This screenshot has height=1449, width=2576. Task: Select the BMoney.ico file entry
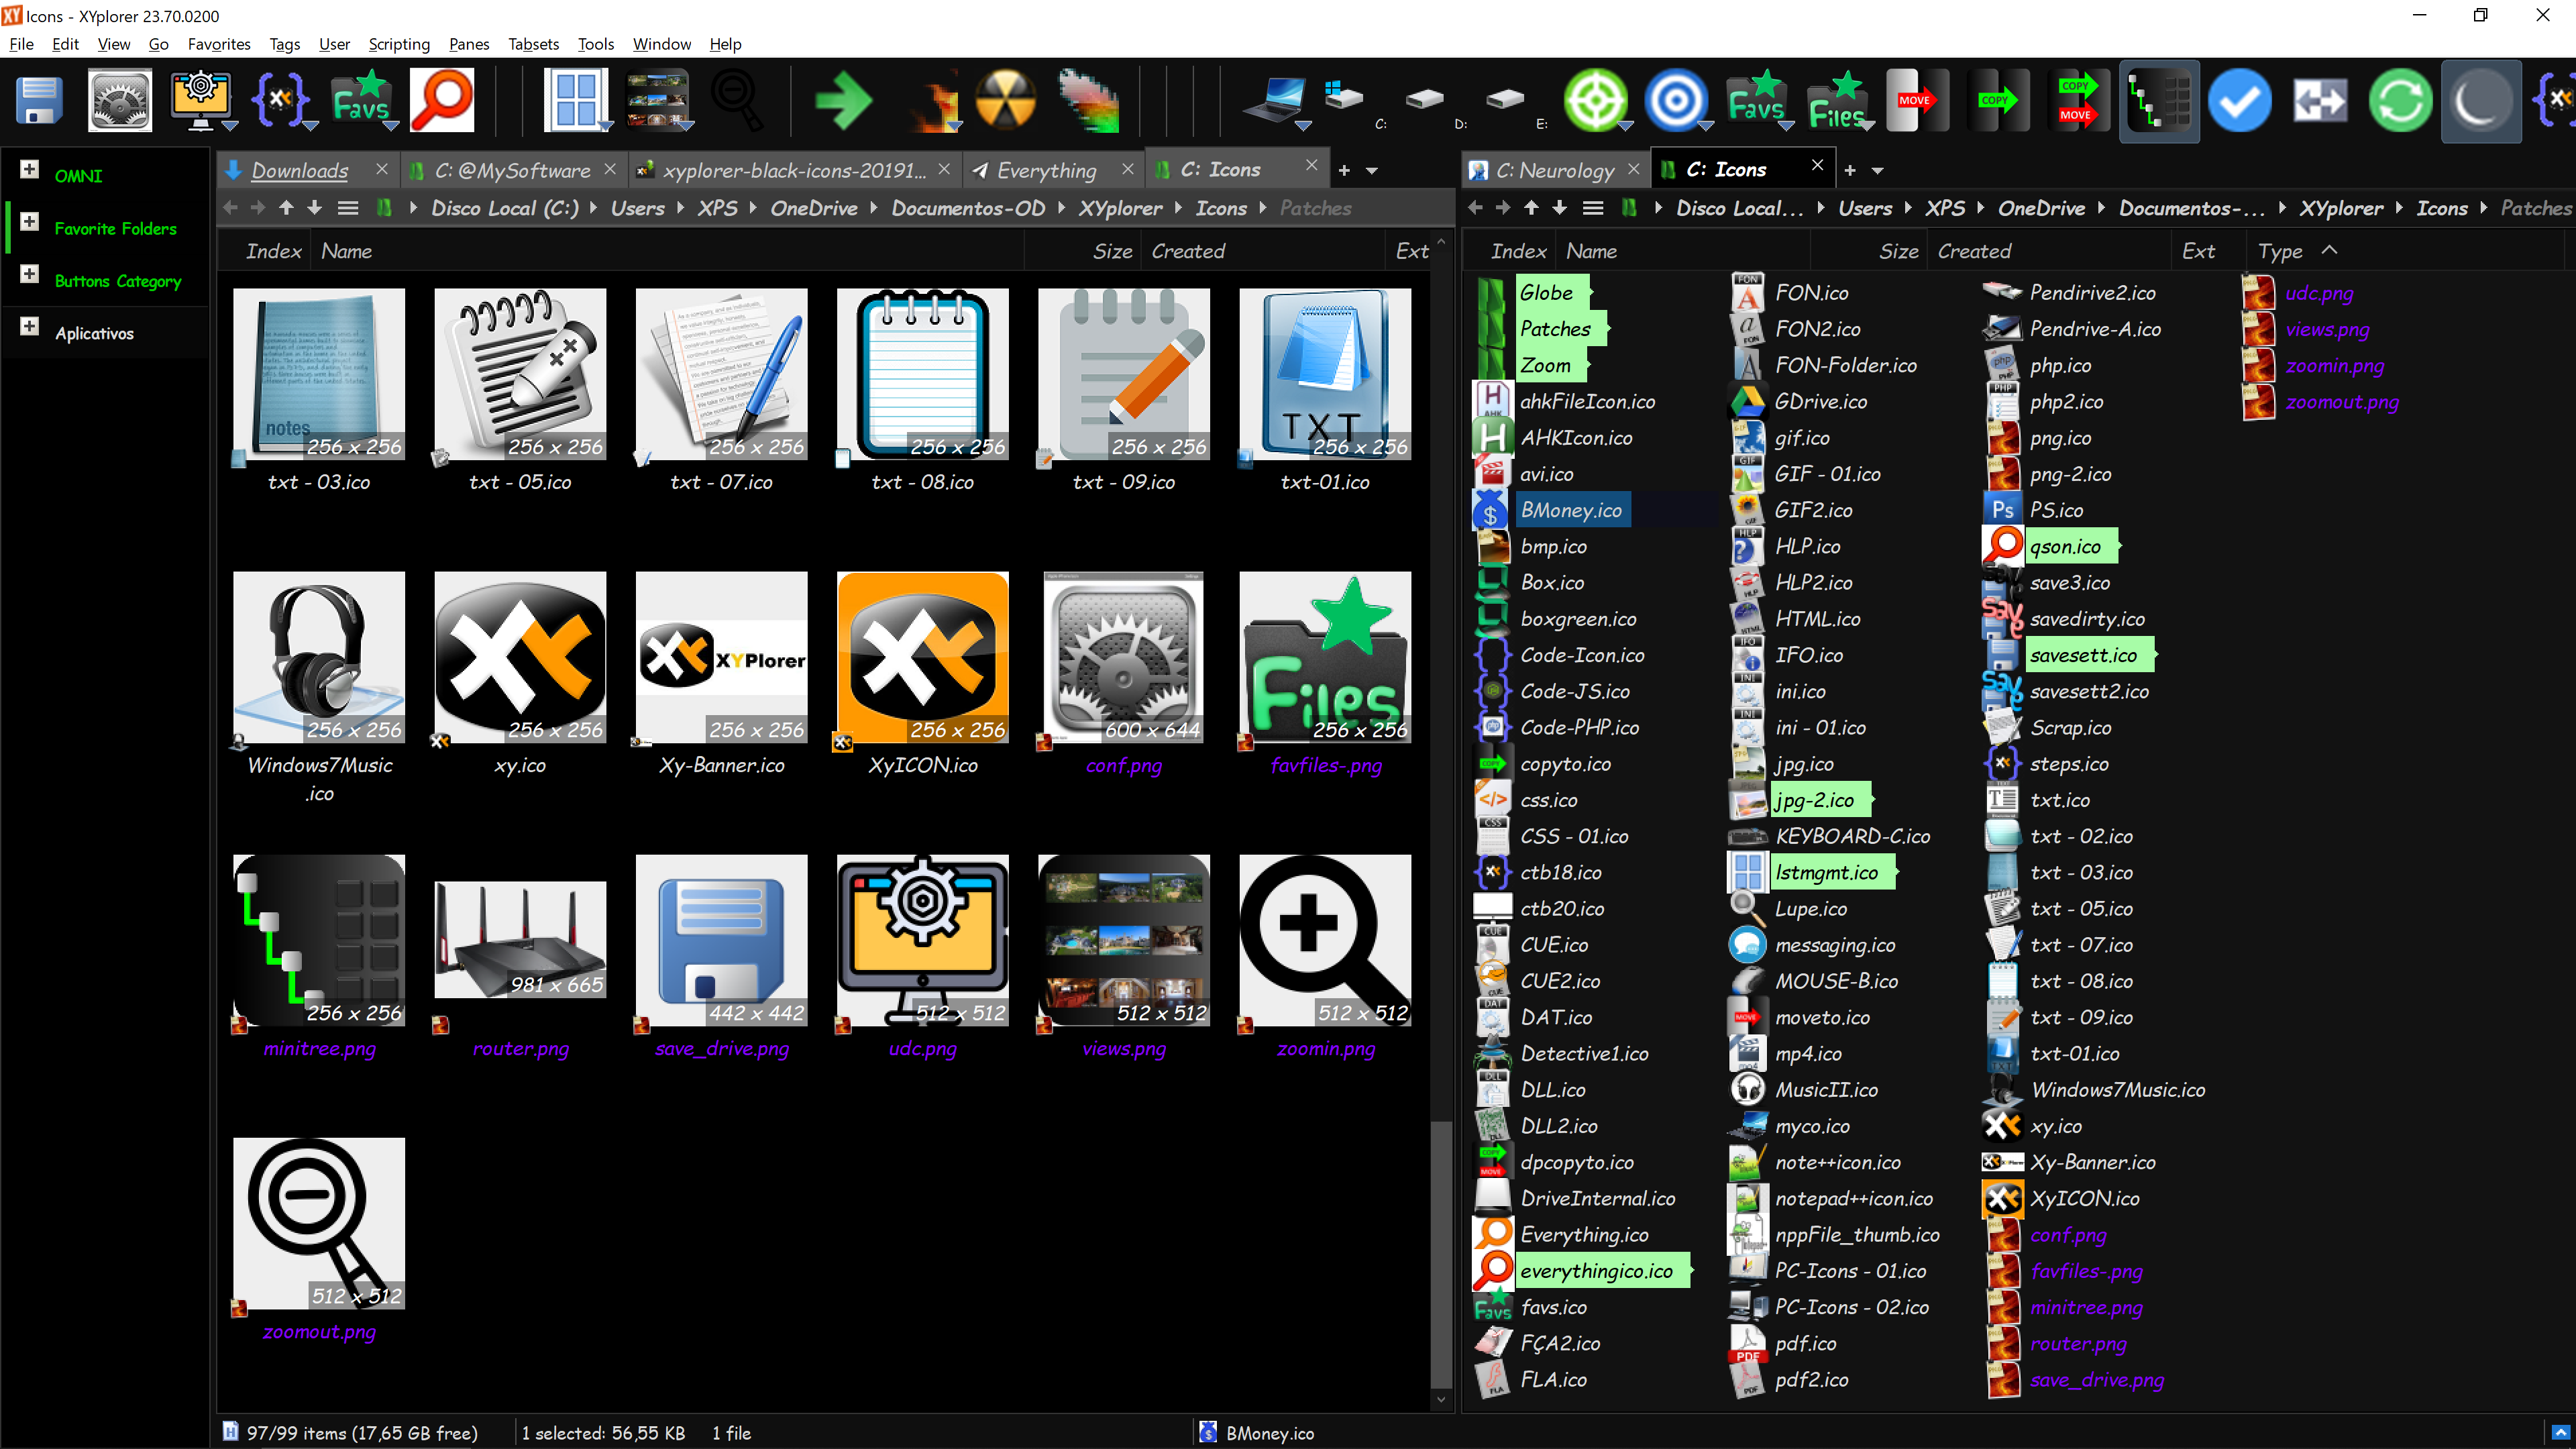(1572, 510)
